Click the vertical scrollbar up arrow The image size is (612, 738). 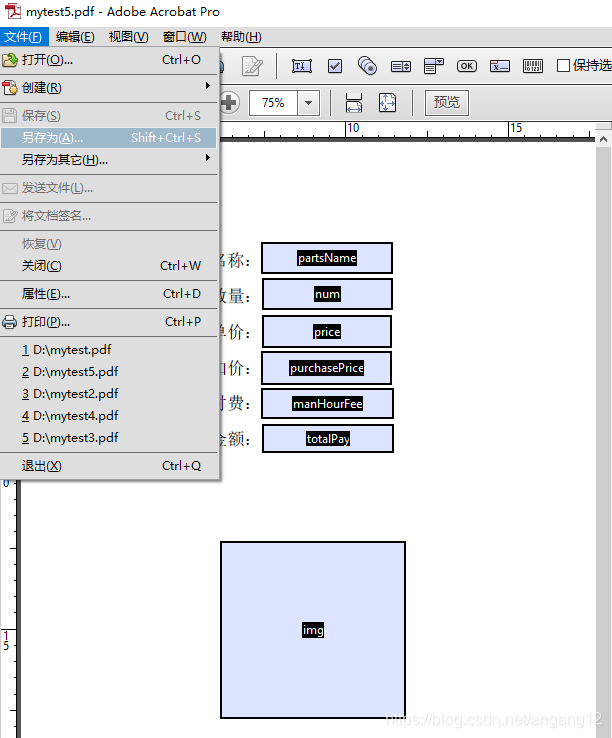[x=603, y=139]
